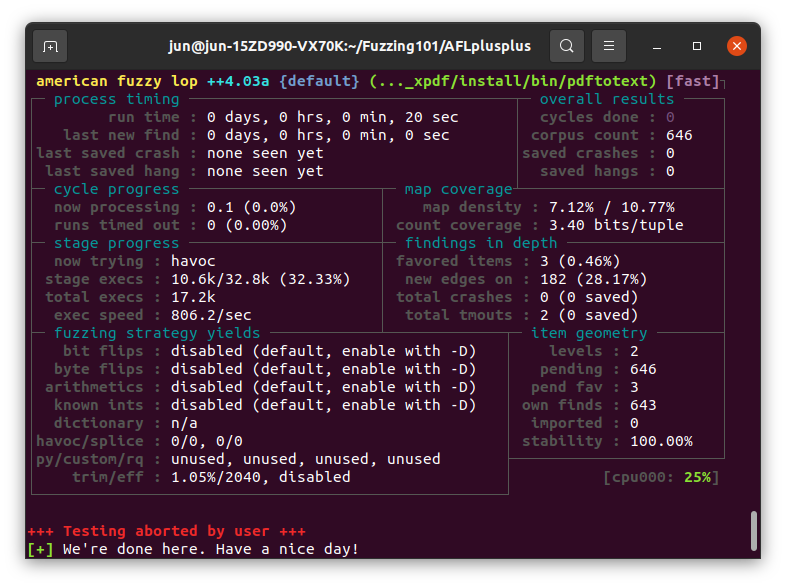Viewport: 786px width, 587px height.
Task: Click the 'havoc' stage name
Action: point(193,262)
